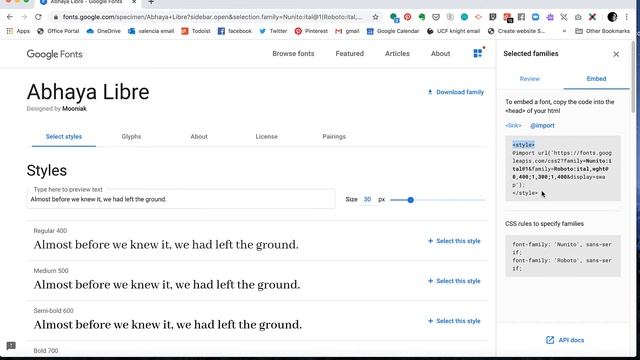The width and height of the screenshot is (640, 360).
Task: Select the Semi-bold 600 style
Action: coord(454,321)
